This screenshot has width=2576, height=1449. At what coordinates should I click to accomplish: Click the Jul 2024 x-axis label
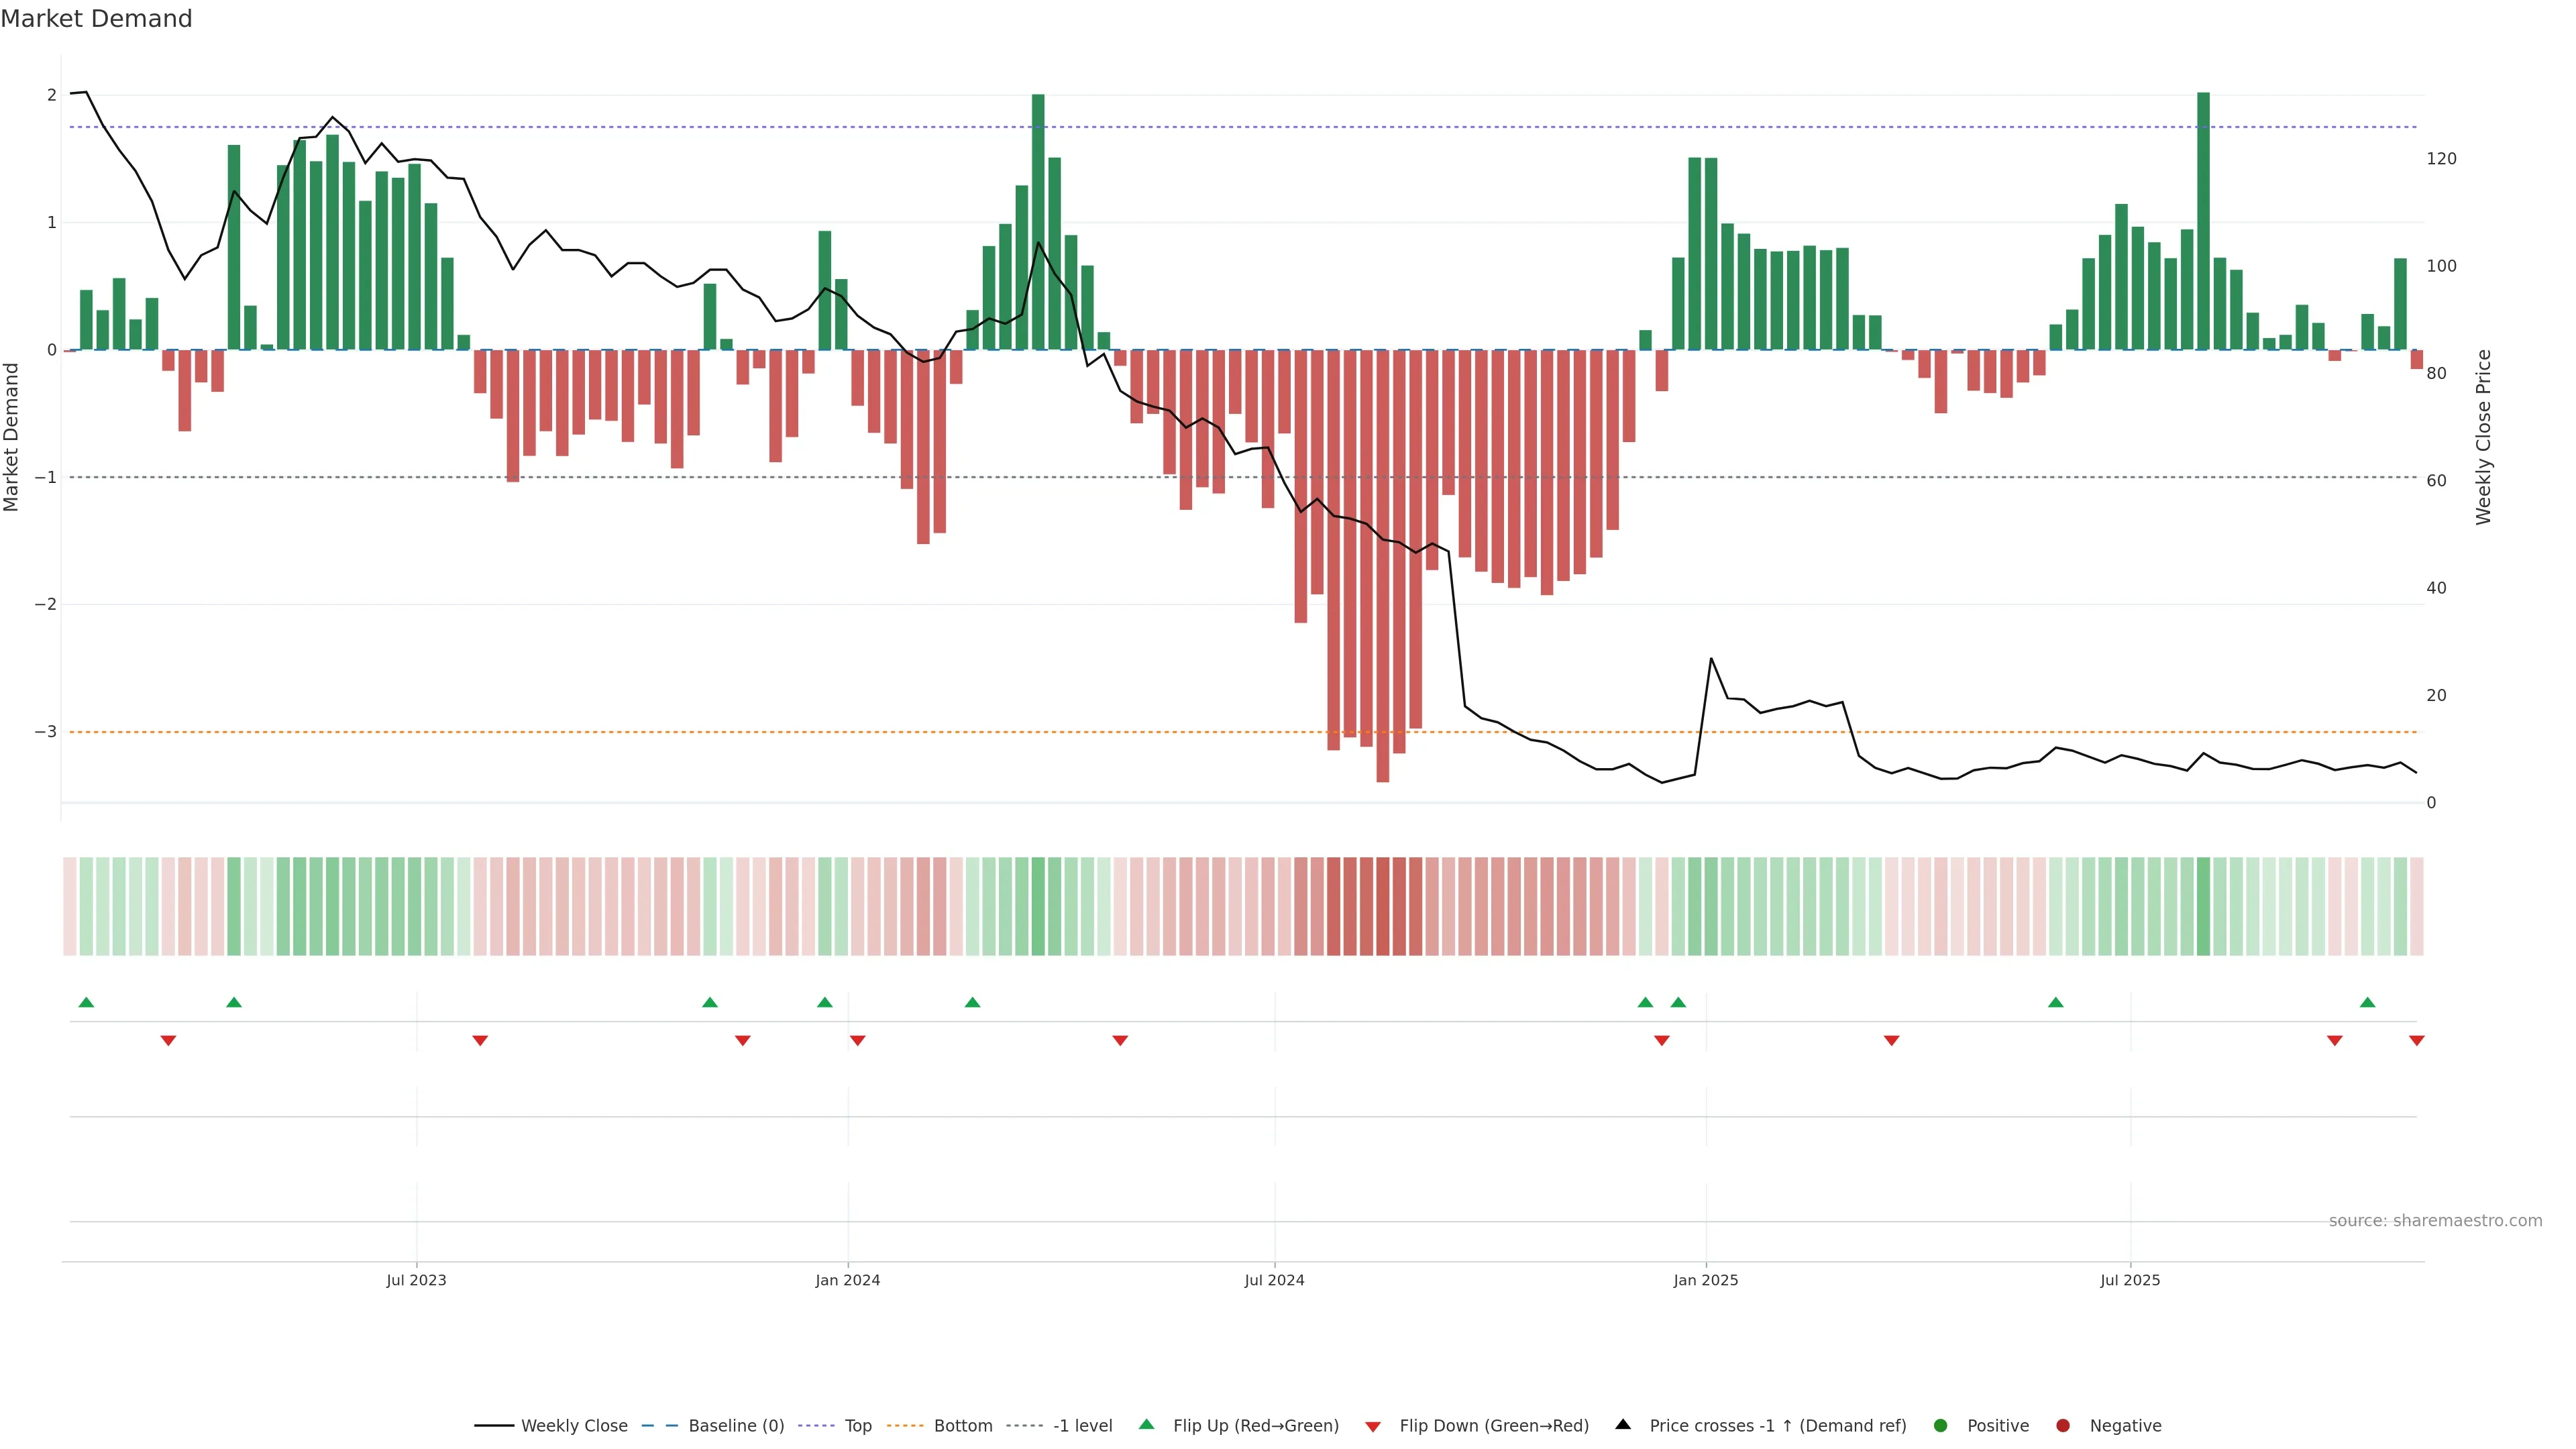pyautogui.click(x=1274, y=1280)
